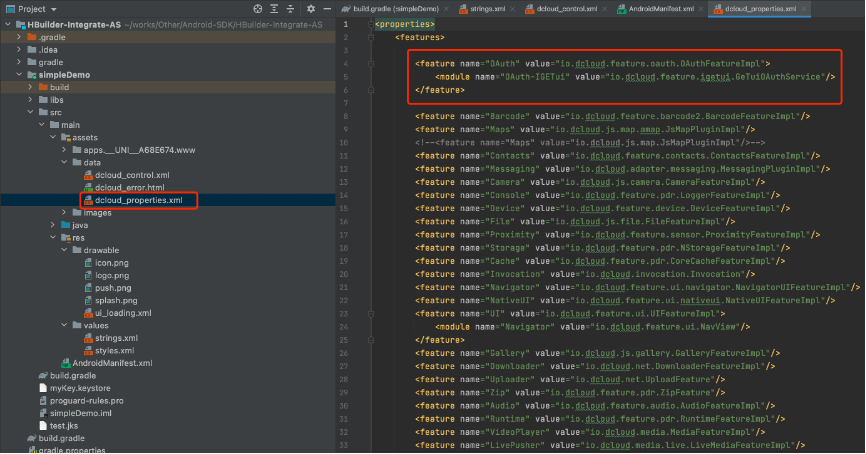Screen dimensions: 866x454
Task: Click the ui_loading.xml file icon
Action: (x=88, y=313)
